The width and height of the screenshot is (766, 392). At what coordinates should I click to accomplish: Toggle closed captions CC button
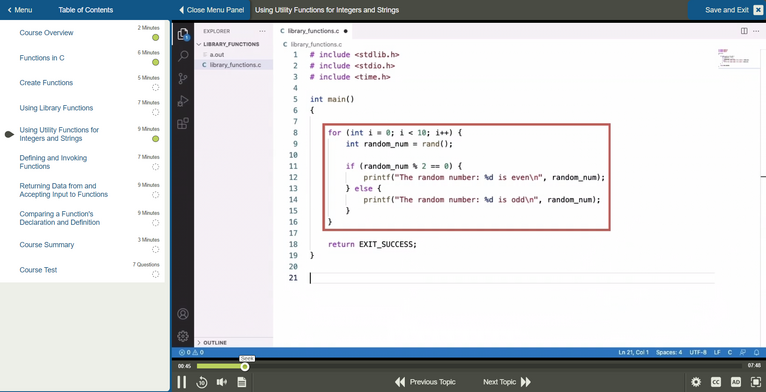716,382
